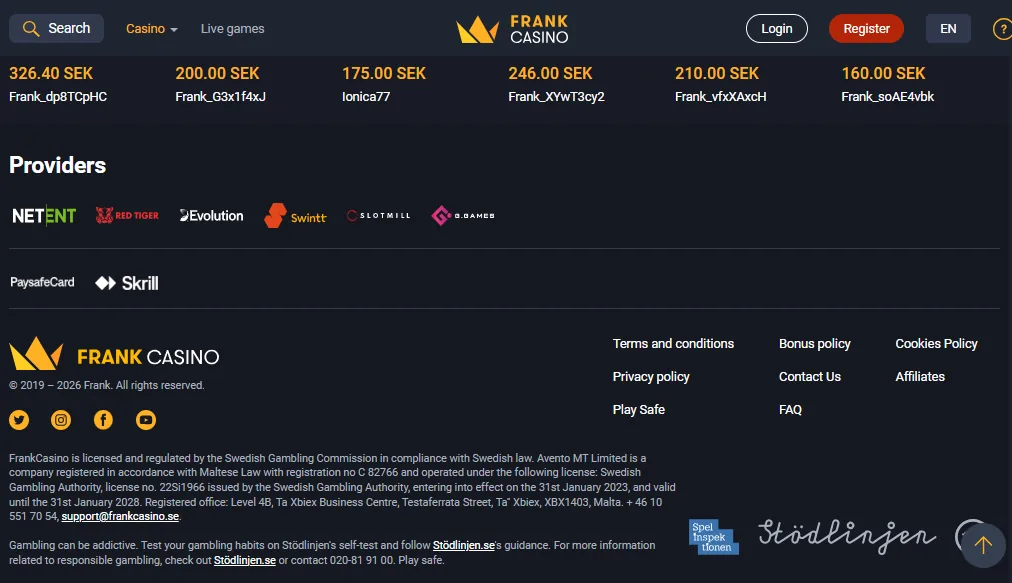The width and height of the screenshot is (1012, 583).
Task: Open the Affiliates page
Action: pyautogui.click(x=920, y=376)
